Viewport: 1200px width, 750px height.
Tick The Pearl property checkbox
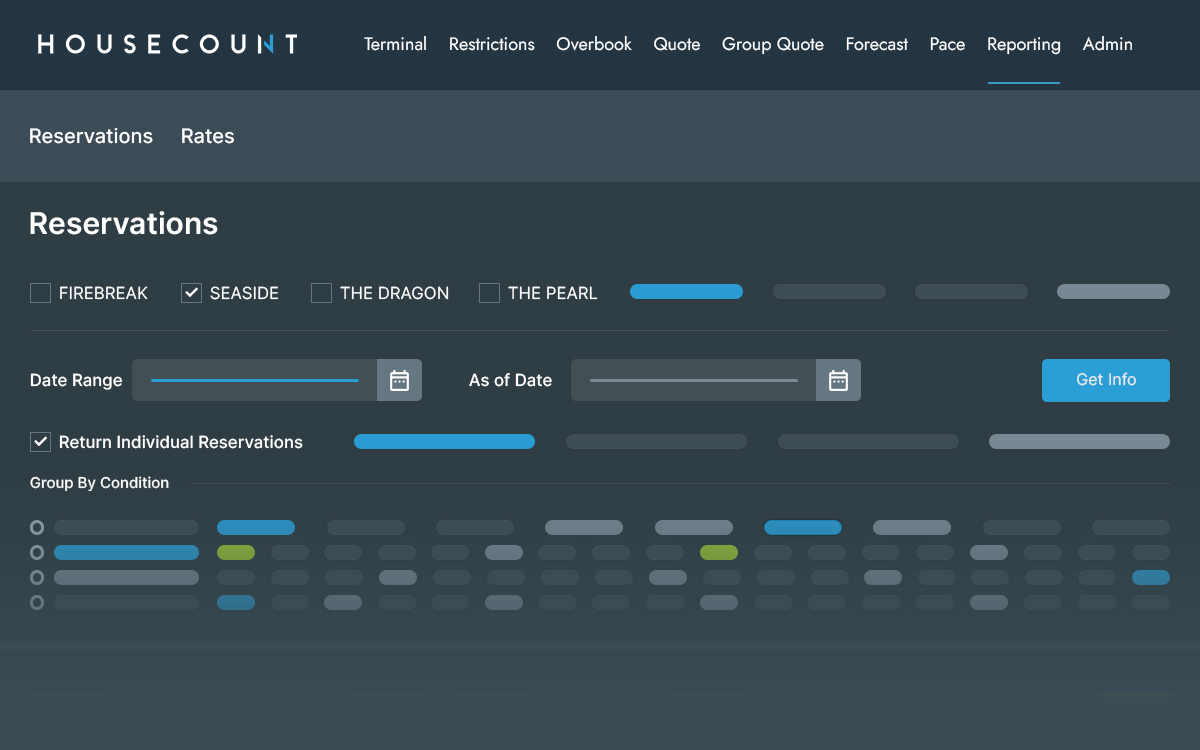point(489,293)
